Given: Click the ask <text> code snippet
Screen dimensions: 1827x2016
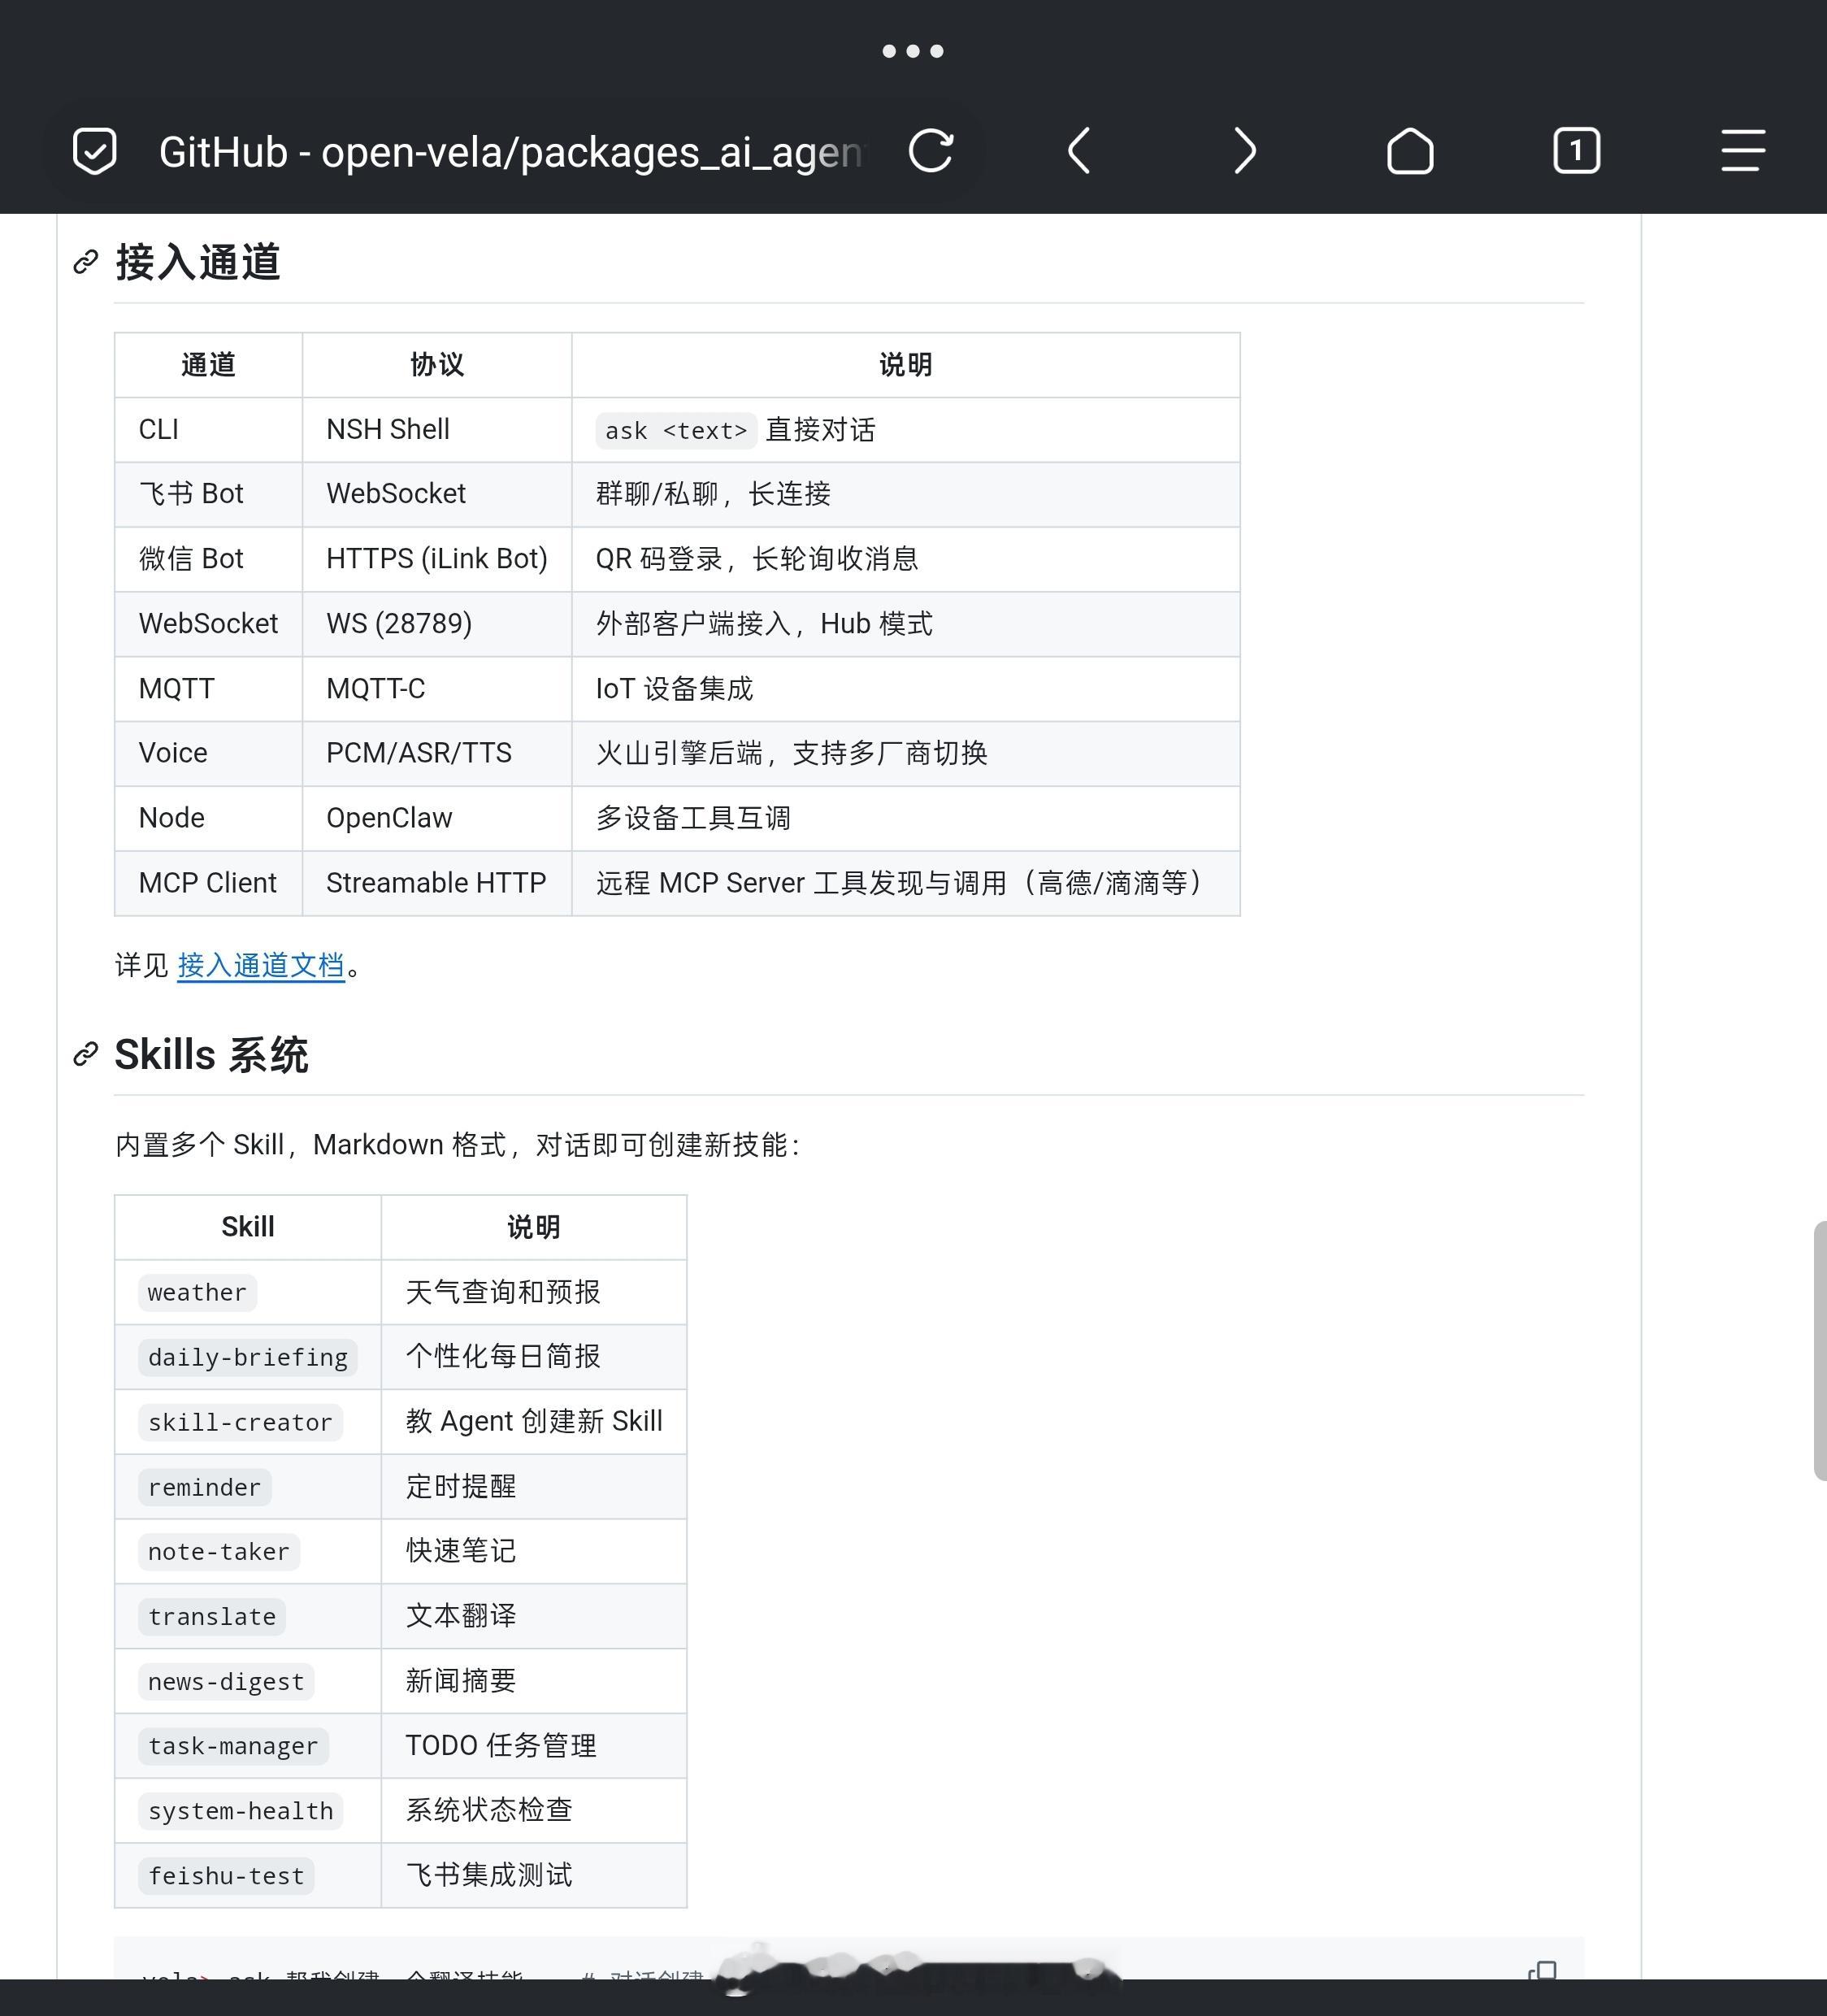Looking at the screenshot, I should [676, 431].
